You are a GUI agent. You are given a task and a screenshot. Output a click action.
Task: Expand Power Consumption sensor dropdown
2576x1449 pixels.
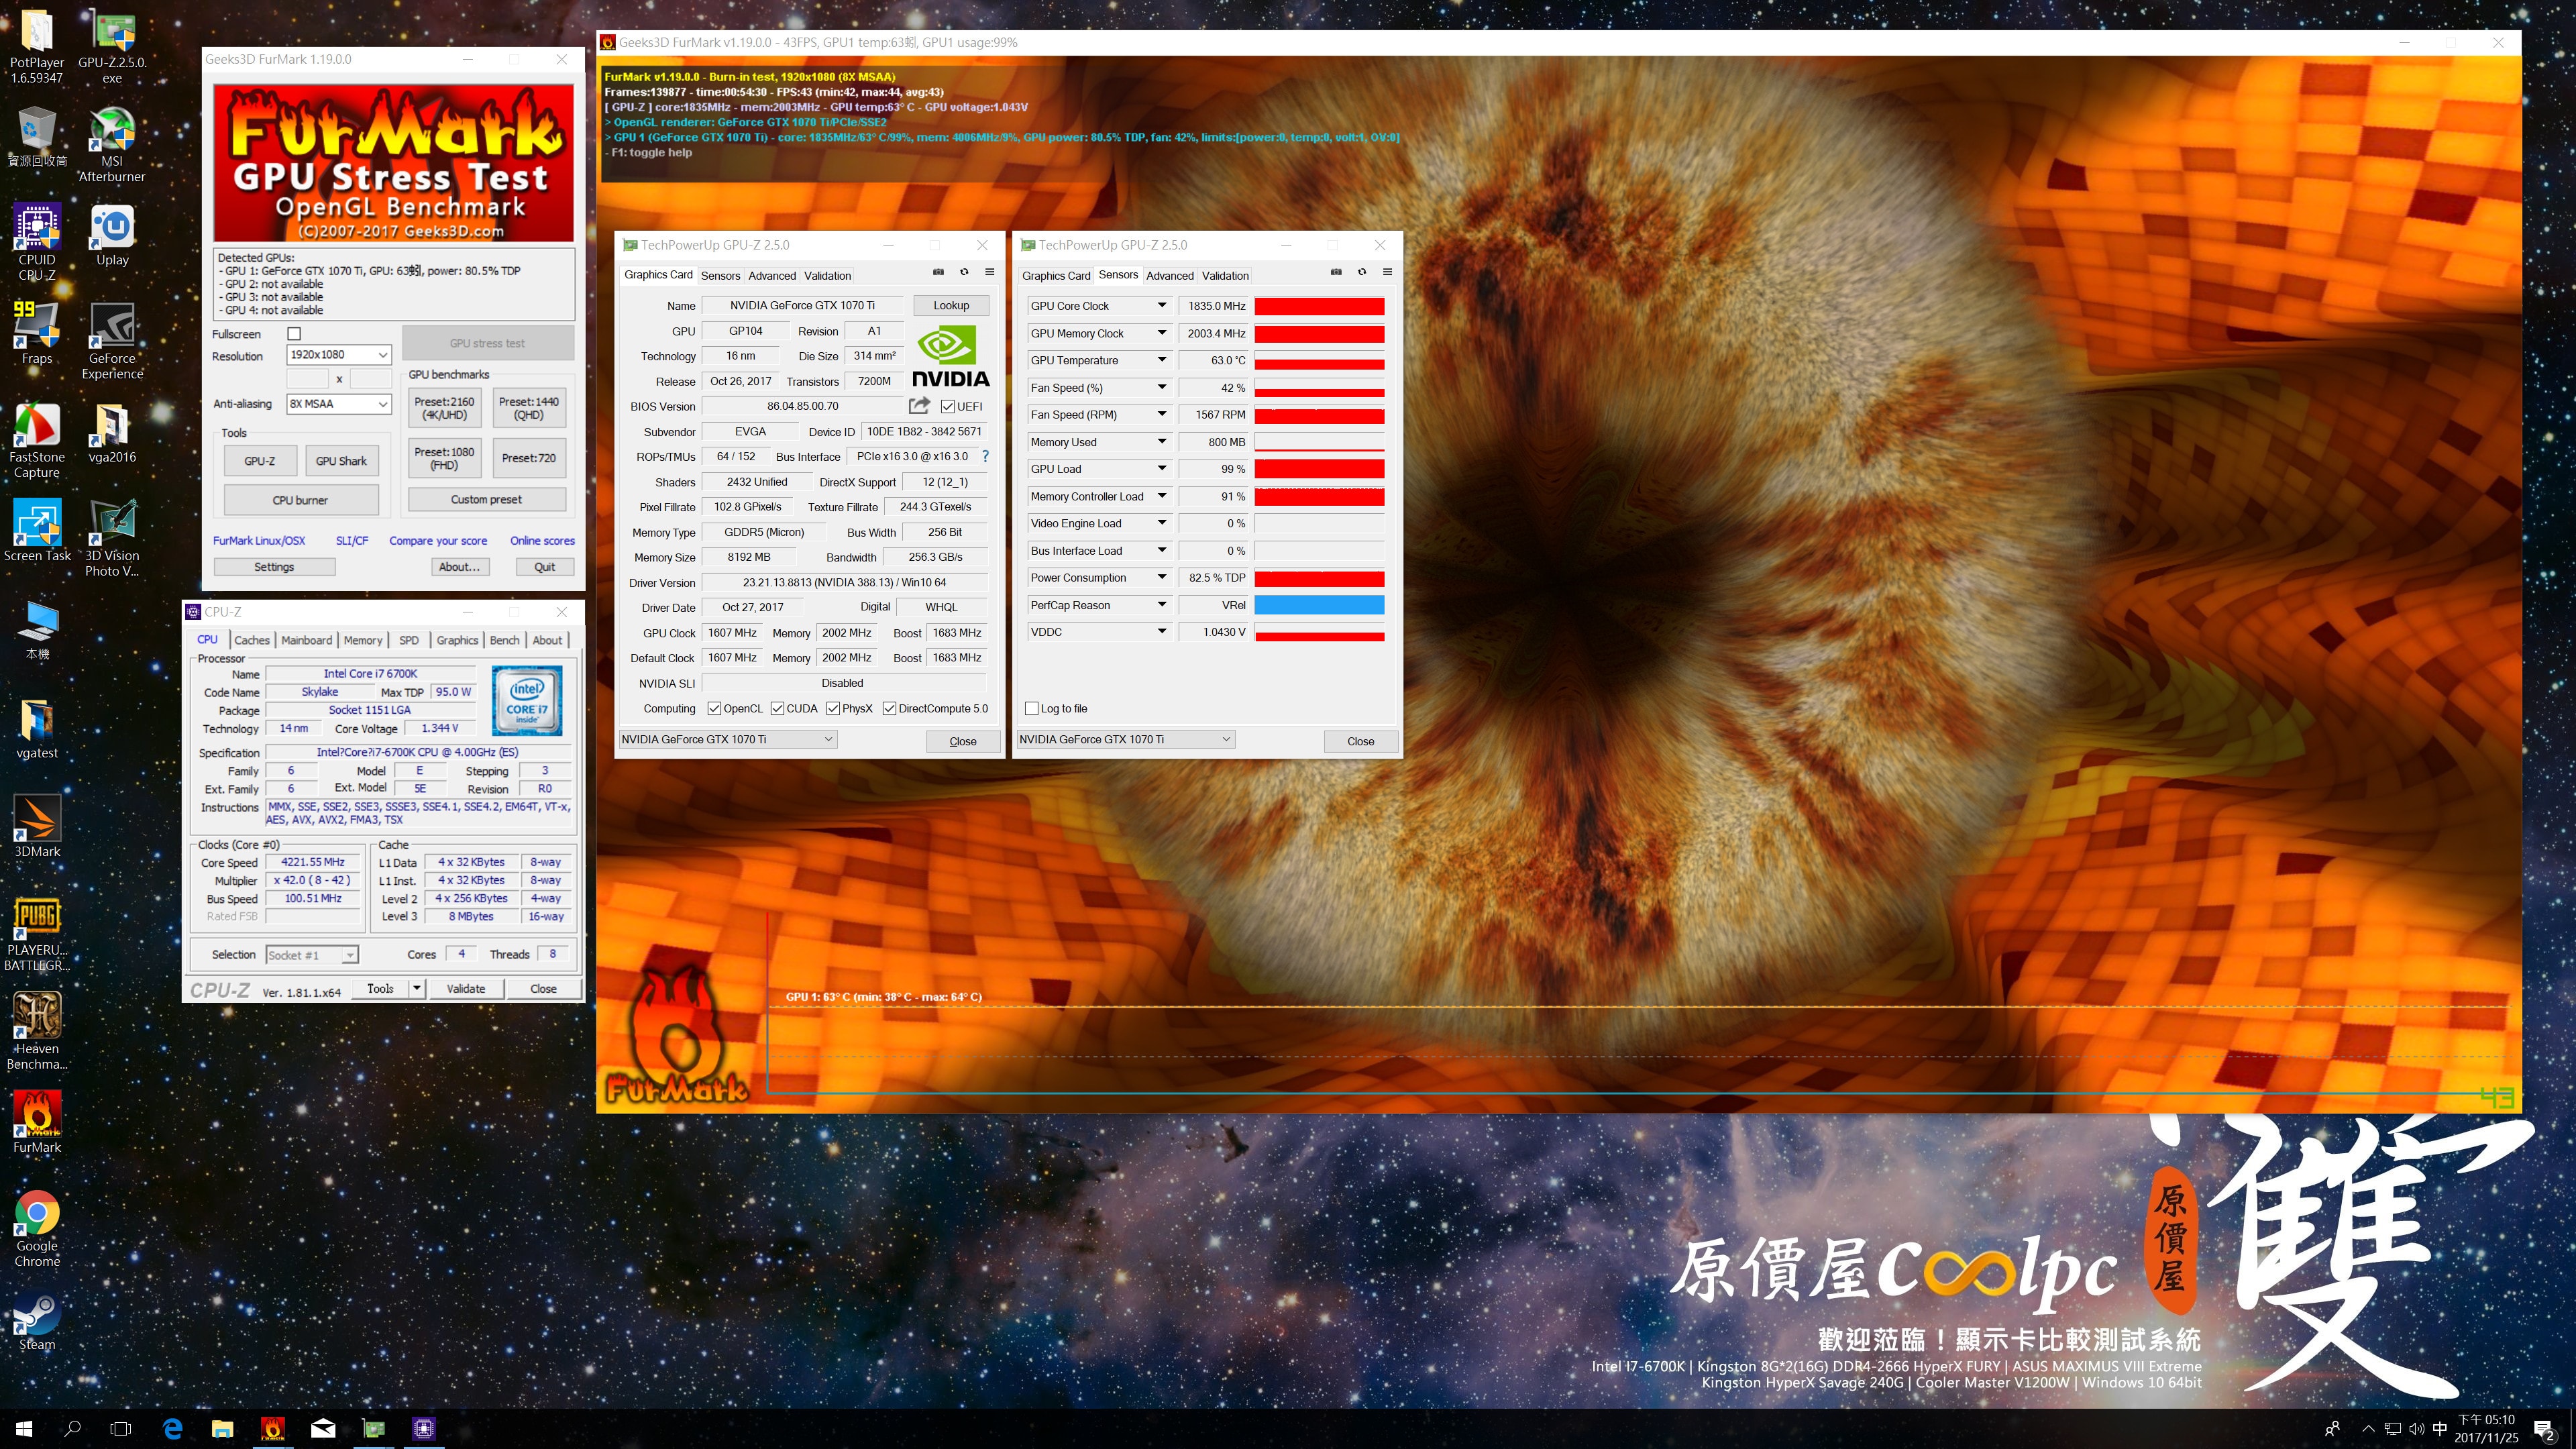pos(1162,578)
